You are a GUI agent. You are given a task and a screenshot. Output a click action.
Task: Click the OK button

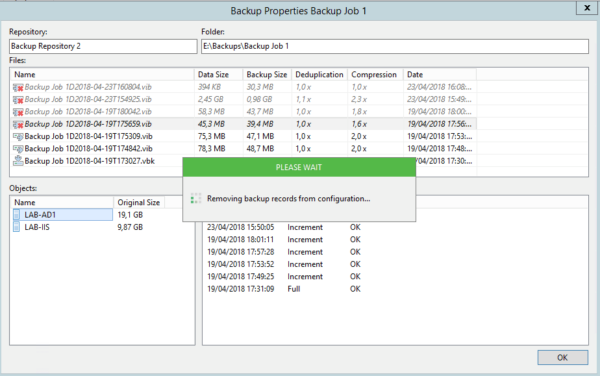(x=562, y=357)
